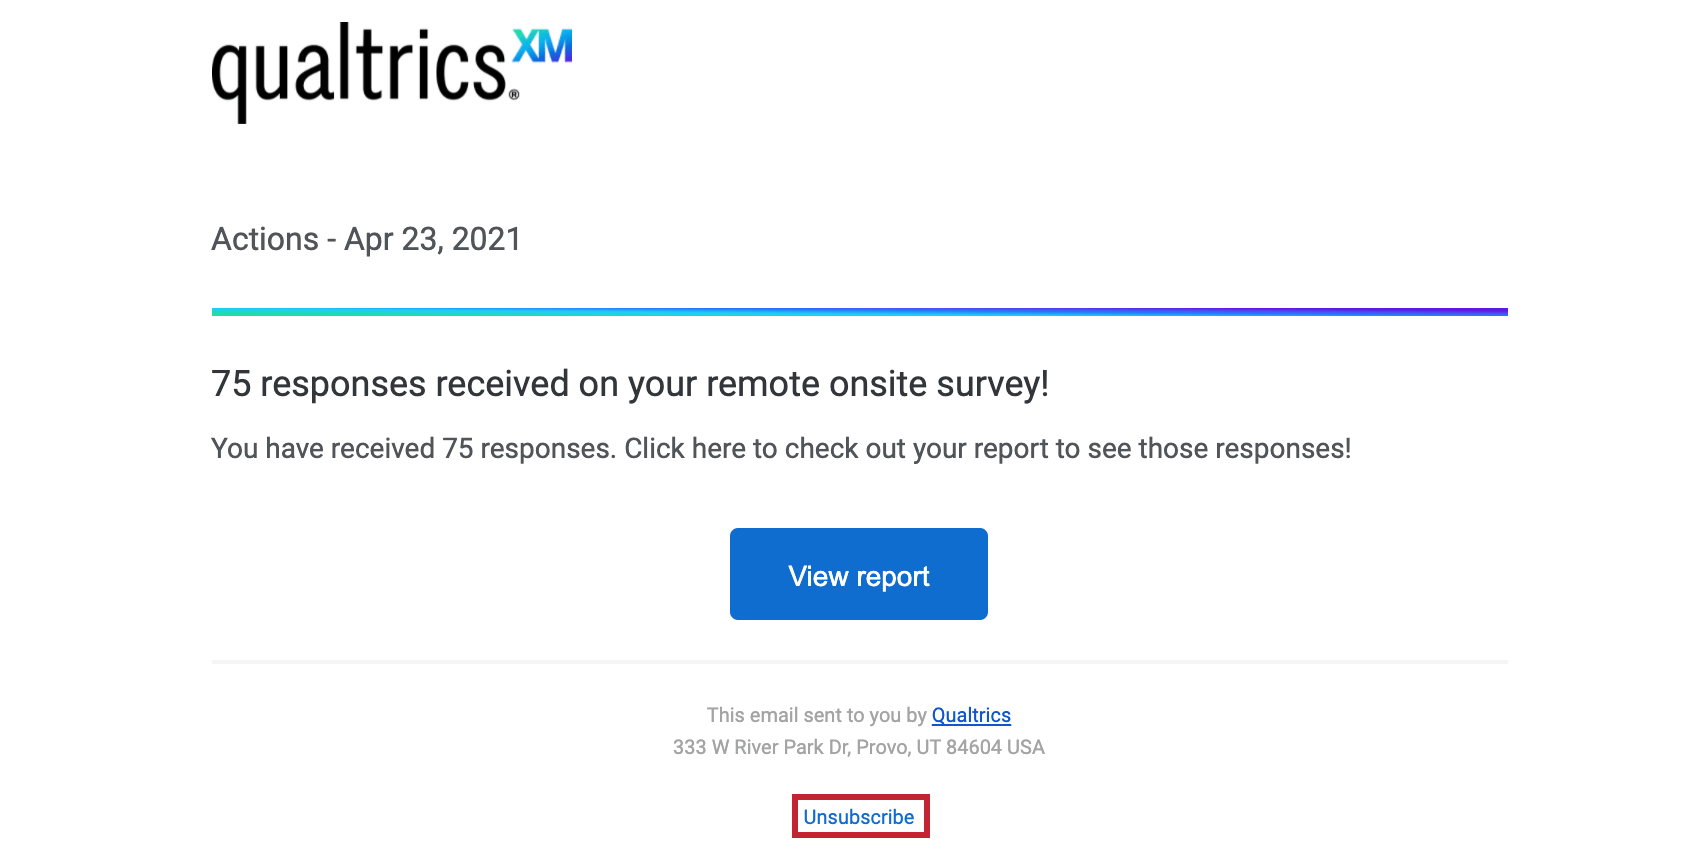Viewport: 1700px width, 852px height.
Task: Select the 'Actions - Apr 23, 2021' header
Action: tap(365, 239)
